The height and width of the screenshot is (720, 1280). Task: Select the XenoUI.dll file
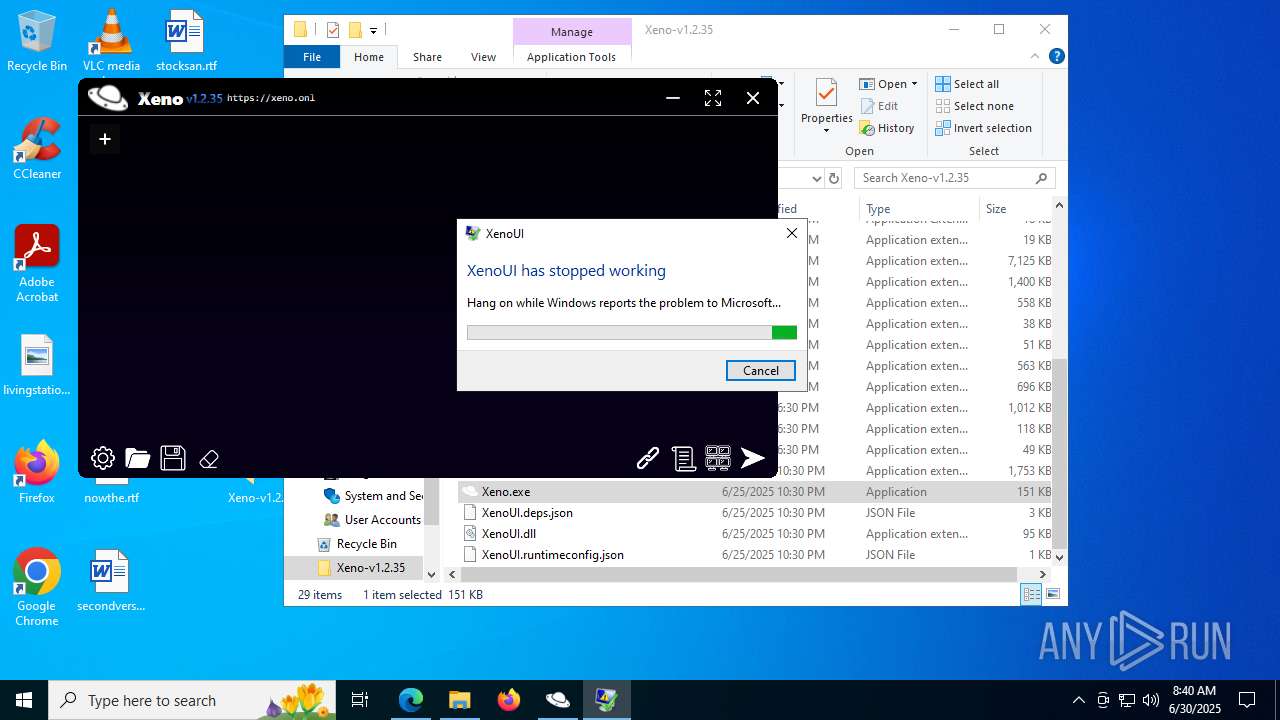coord(756,534)
